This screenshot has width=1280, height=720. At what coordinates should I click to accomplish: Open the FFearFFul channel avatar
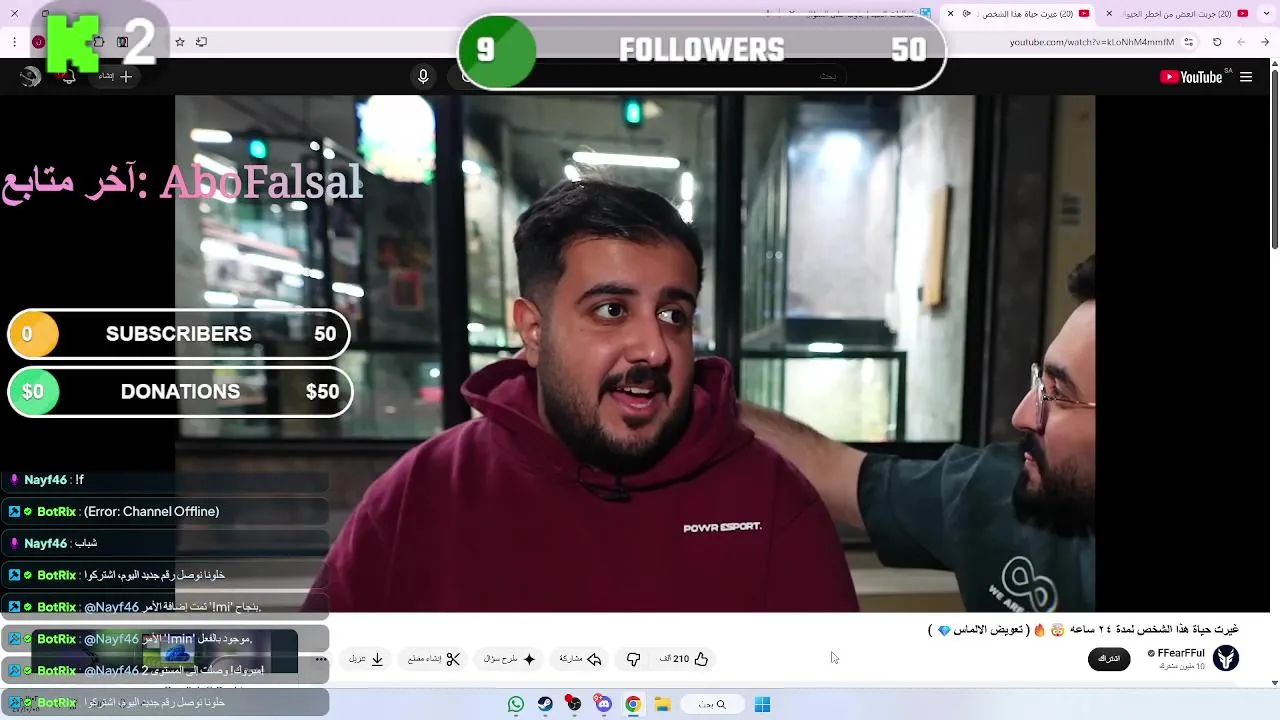1226,657
